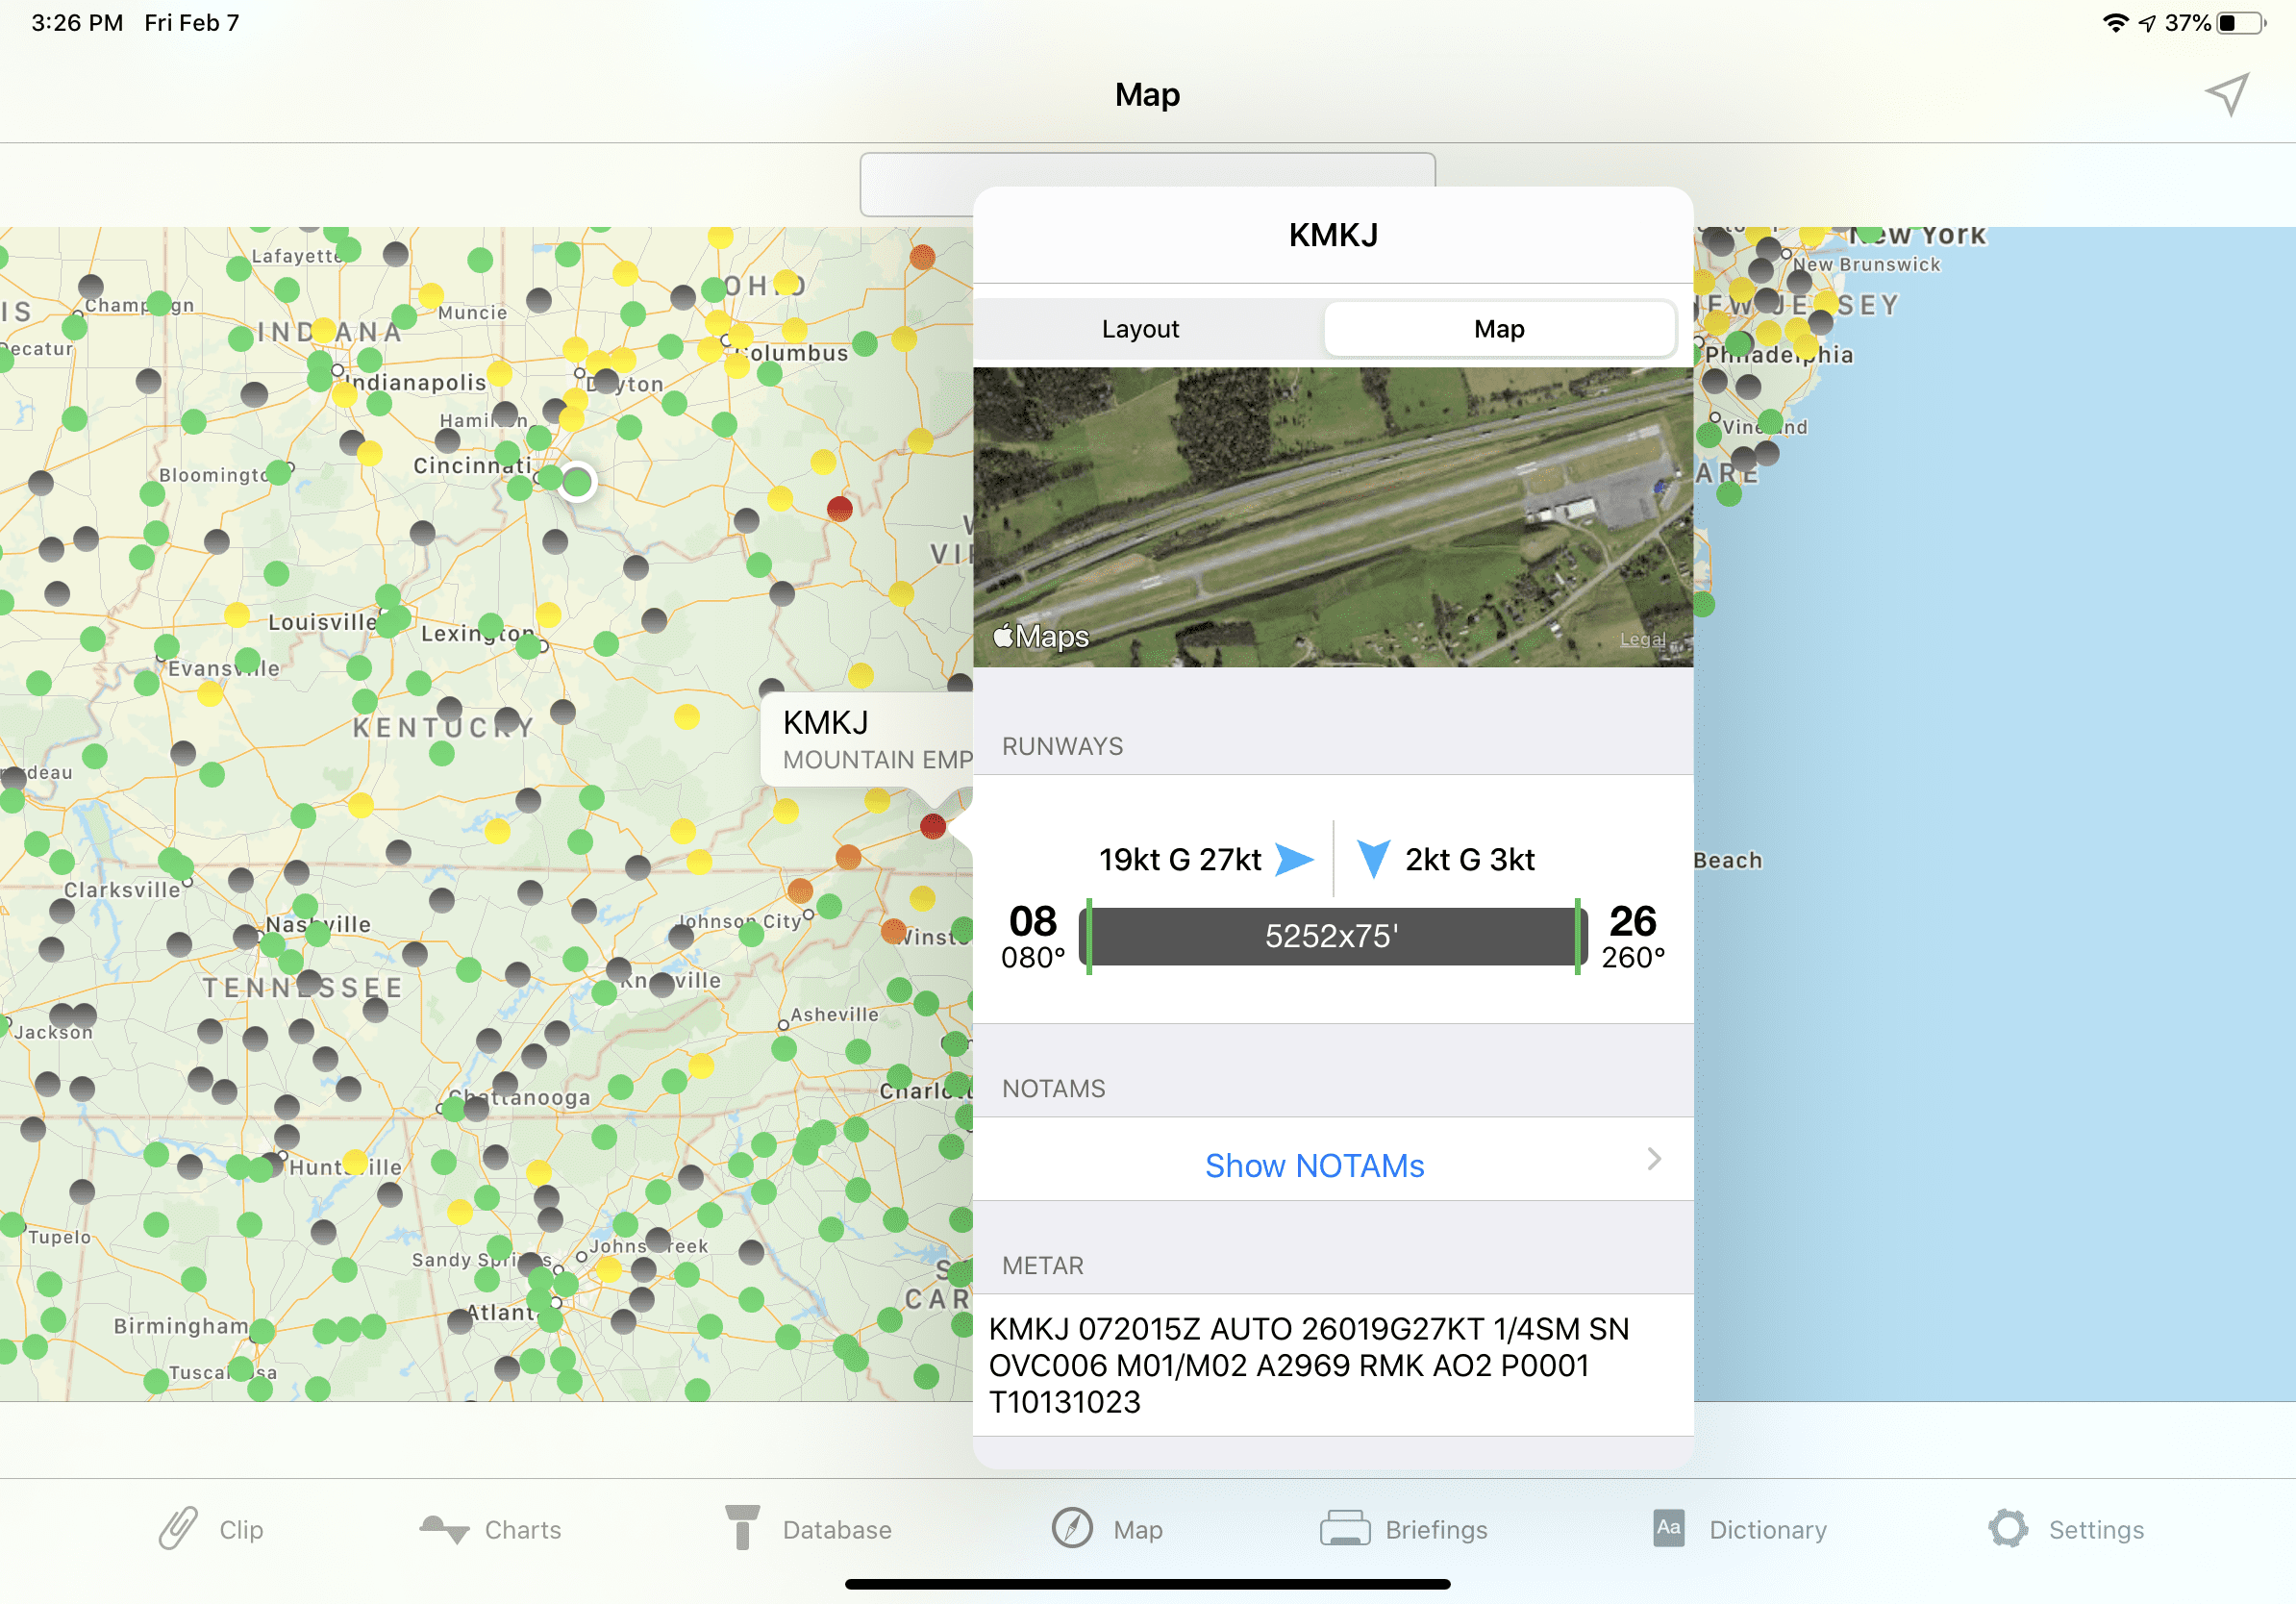Open the Legal link on the satellite image
This screenshot has height=1604, width=2296.
(x=1642, y=639)
